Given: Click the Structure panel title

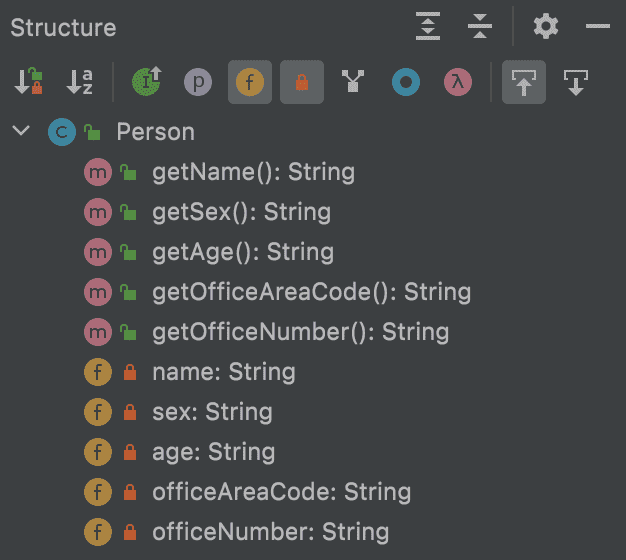Looking at the screenshot, I should pos(63,28).
